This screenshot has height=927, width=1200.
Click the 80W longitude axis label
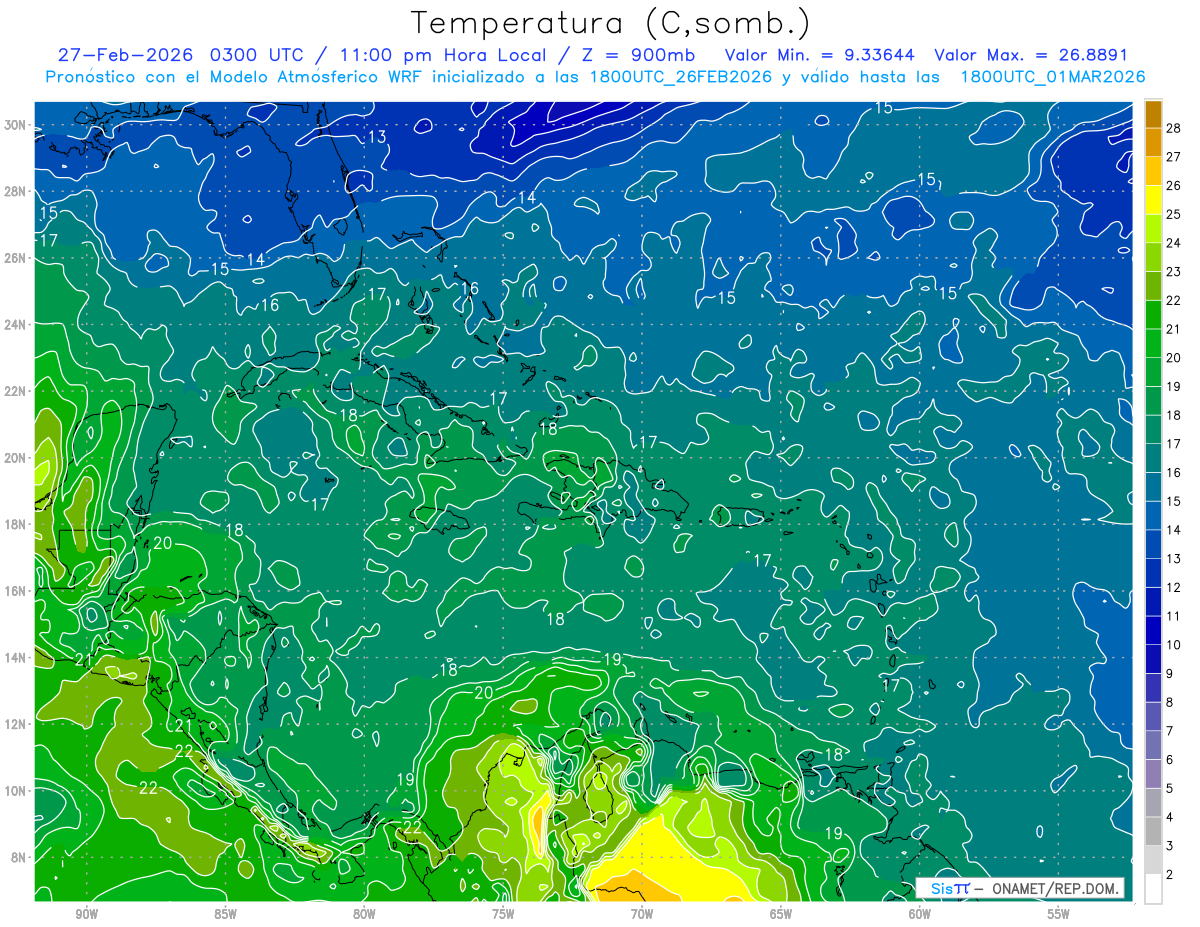pos(364,913)
